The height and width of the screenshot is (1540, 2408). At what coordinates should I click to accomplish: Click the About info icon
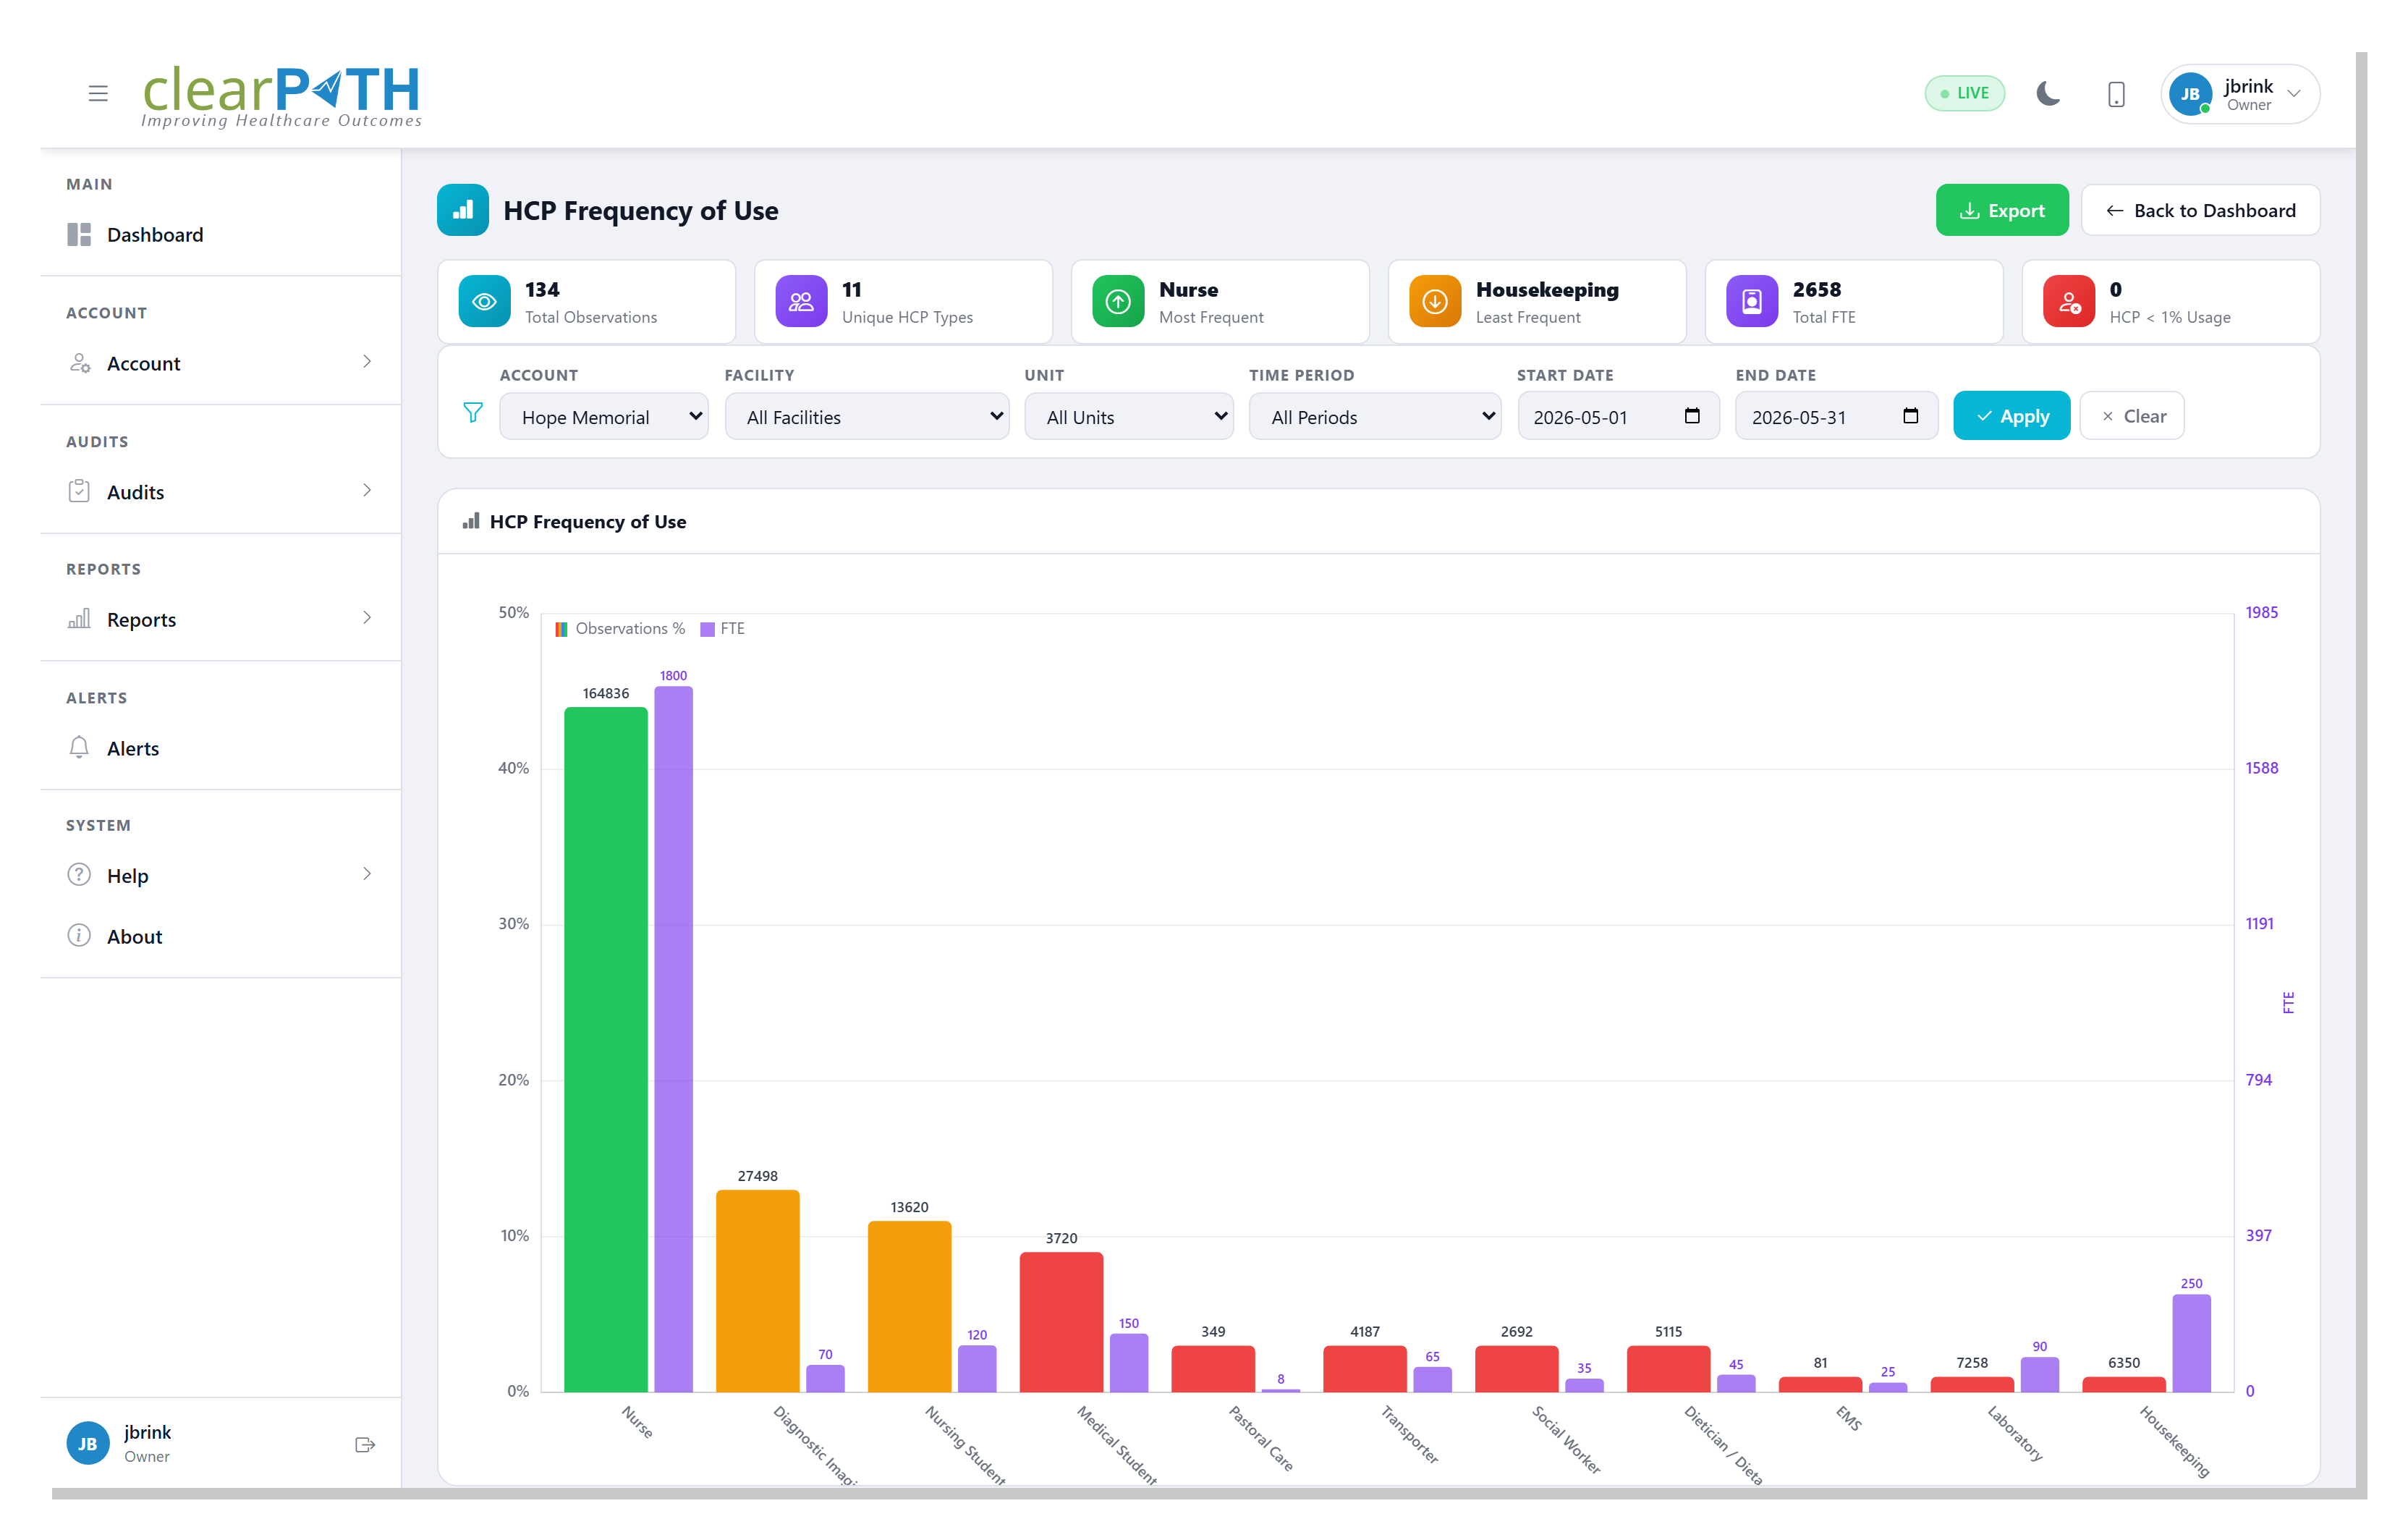(79, 935)
